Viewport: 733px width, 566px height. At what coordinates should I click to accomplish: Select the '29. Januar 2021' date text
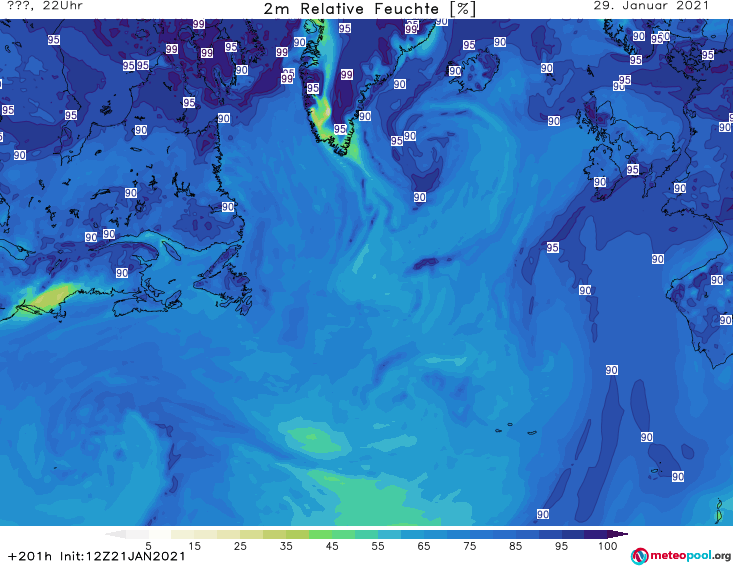[651, 6]
